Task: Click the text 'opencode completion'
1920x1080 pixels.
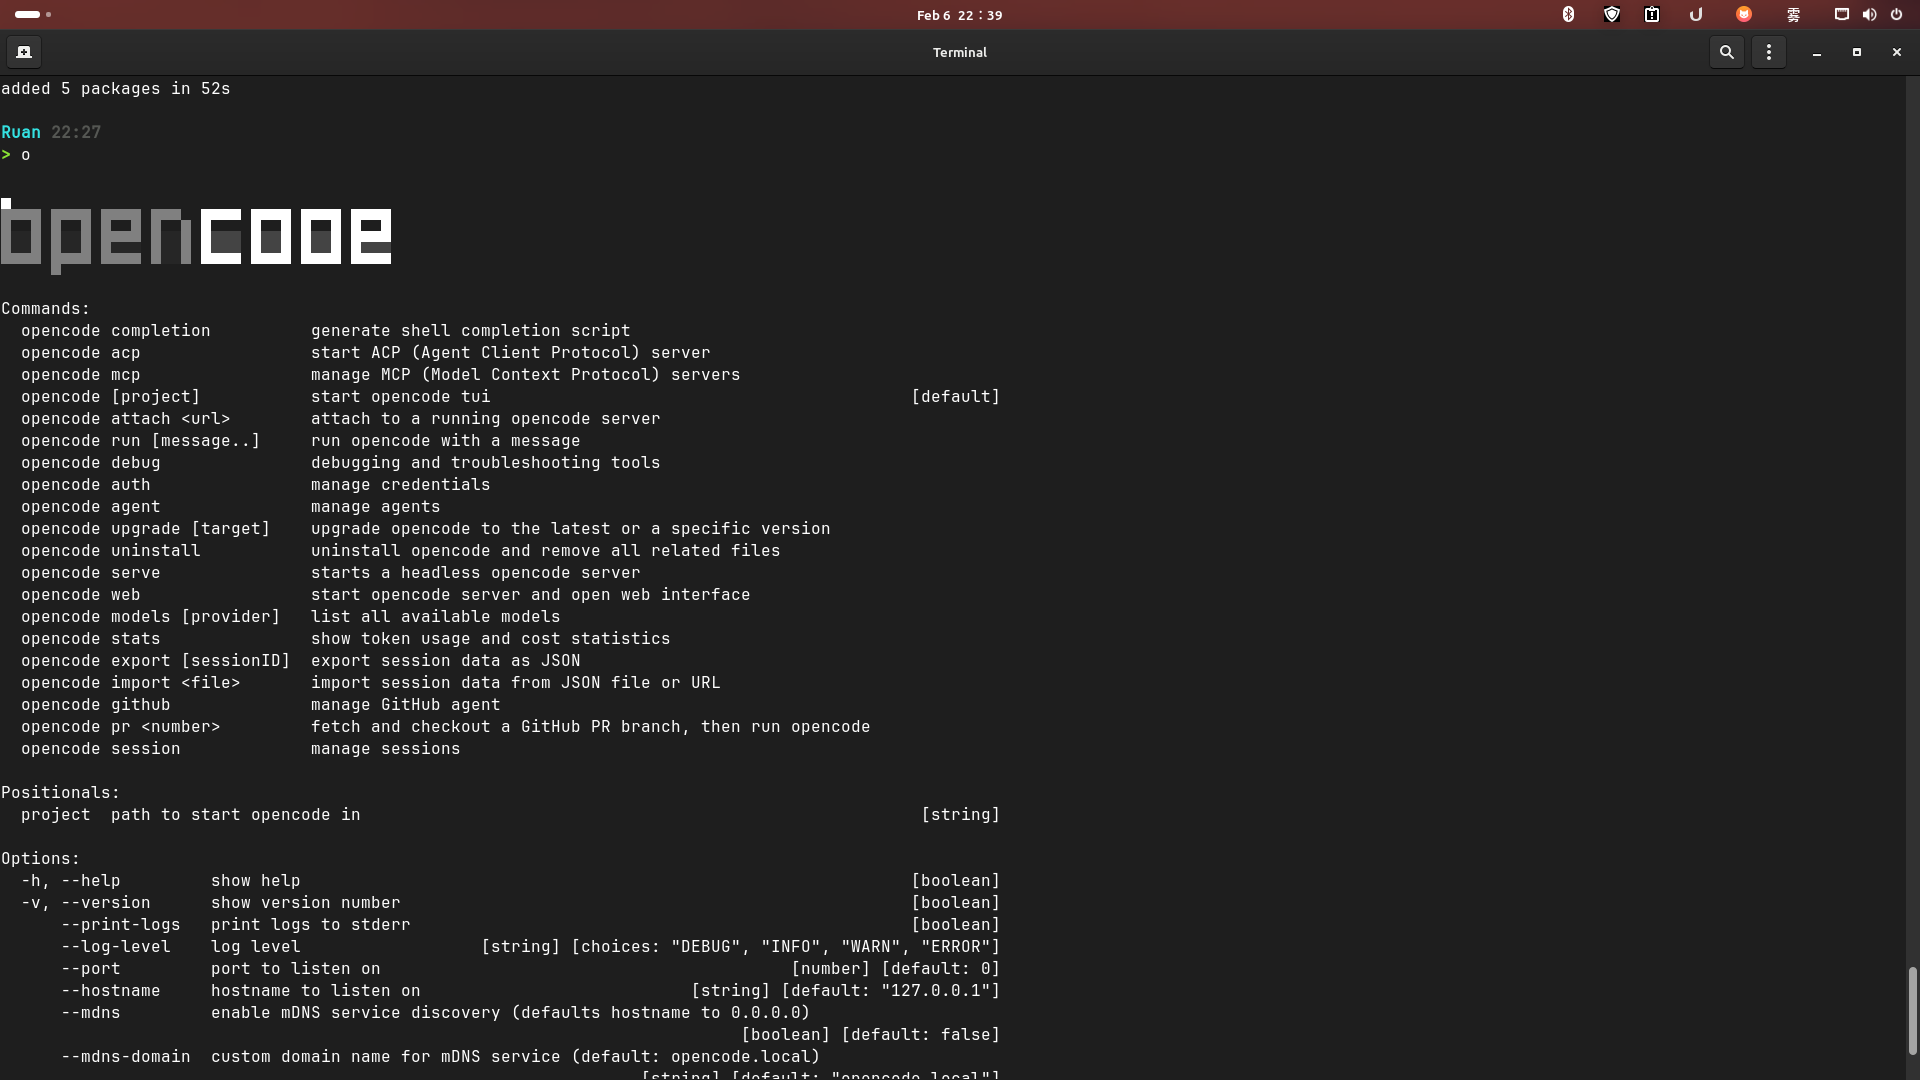Action: pos(116,331)
